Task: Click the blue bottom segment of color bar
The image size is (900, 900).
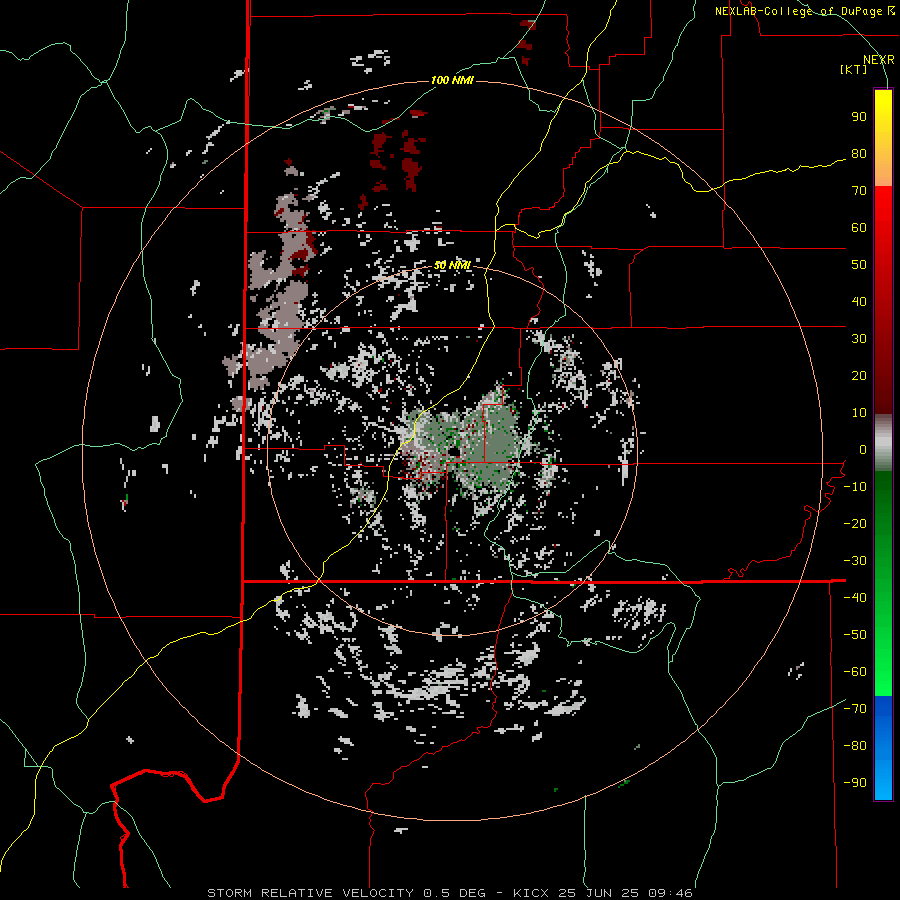Action: coord(883,748)
